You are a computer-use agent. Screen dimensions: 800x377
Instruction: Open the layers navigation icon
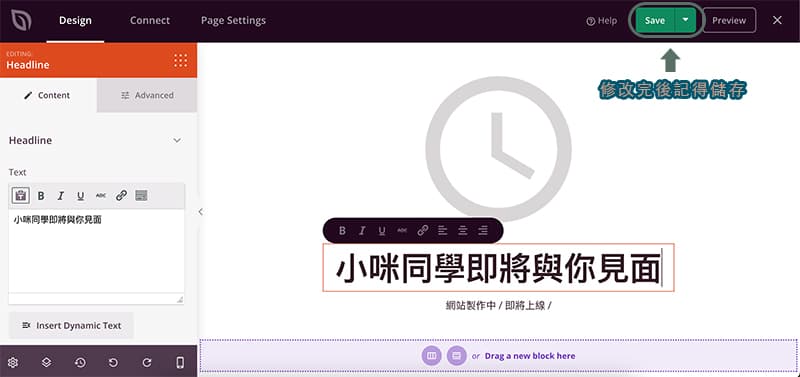coord(46,362)
